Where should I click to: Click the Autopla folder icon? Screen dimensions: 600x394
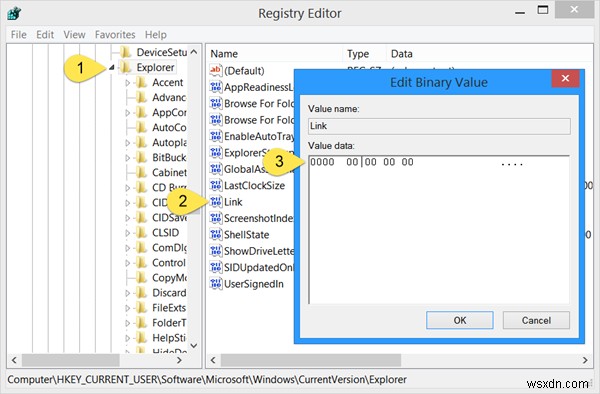click(x=141, y=143)
